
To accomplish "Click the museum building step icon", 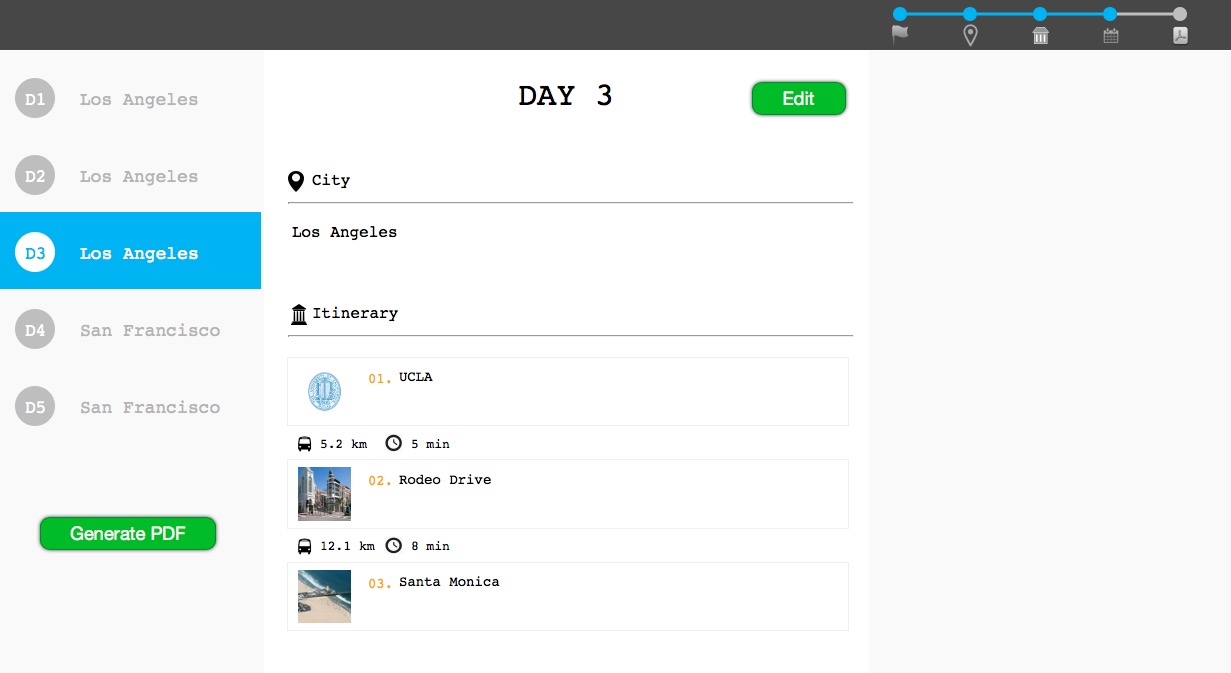I will 1040,36.
